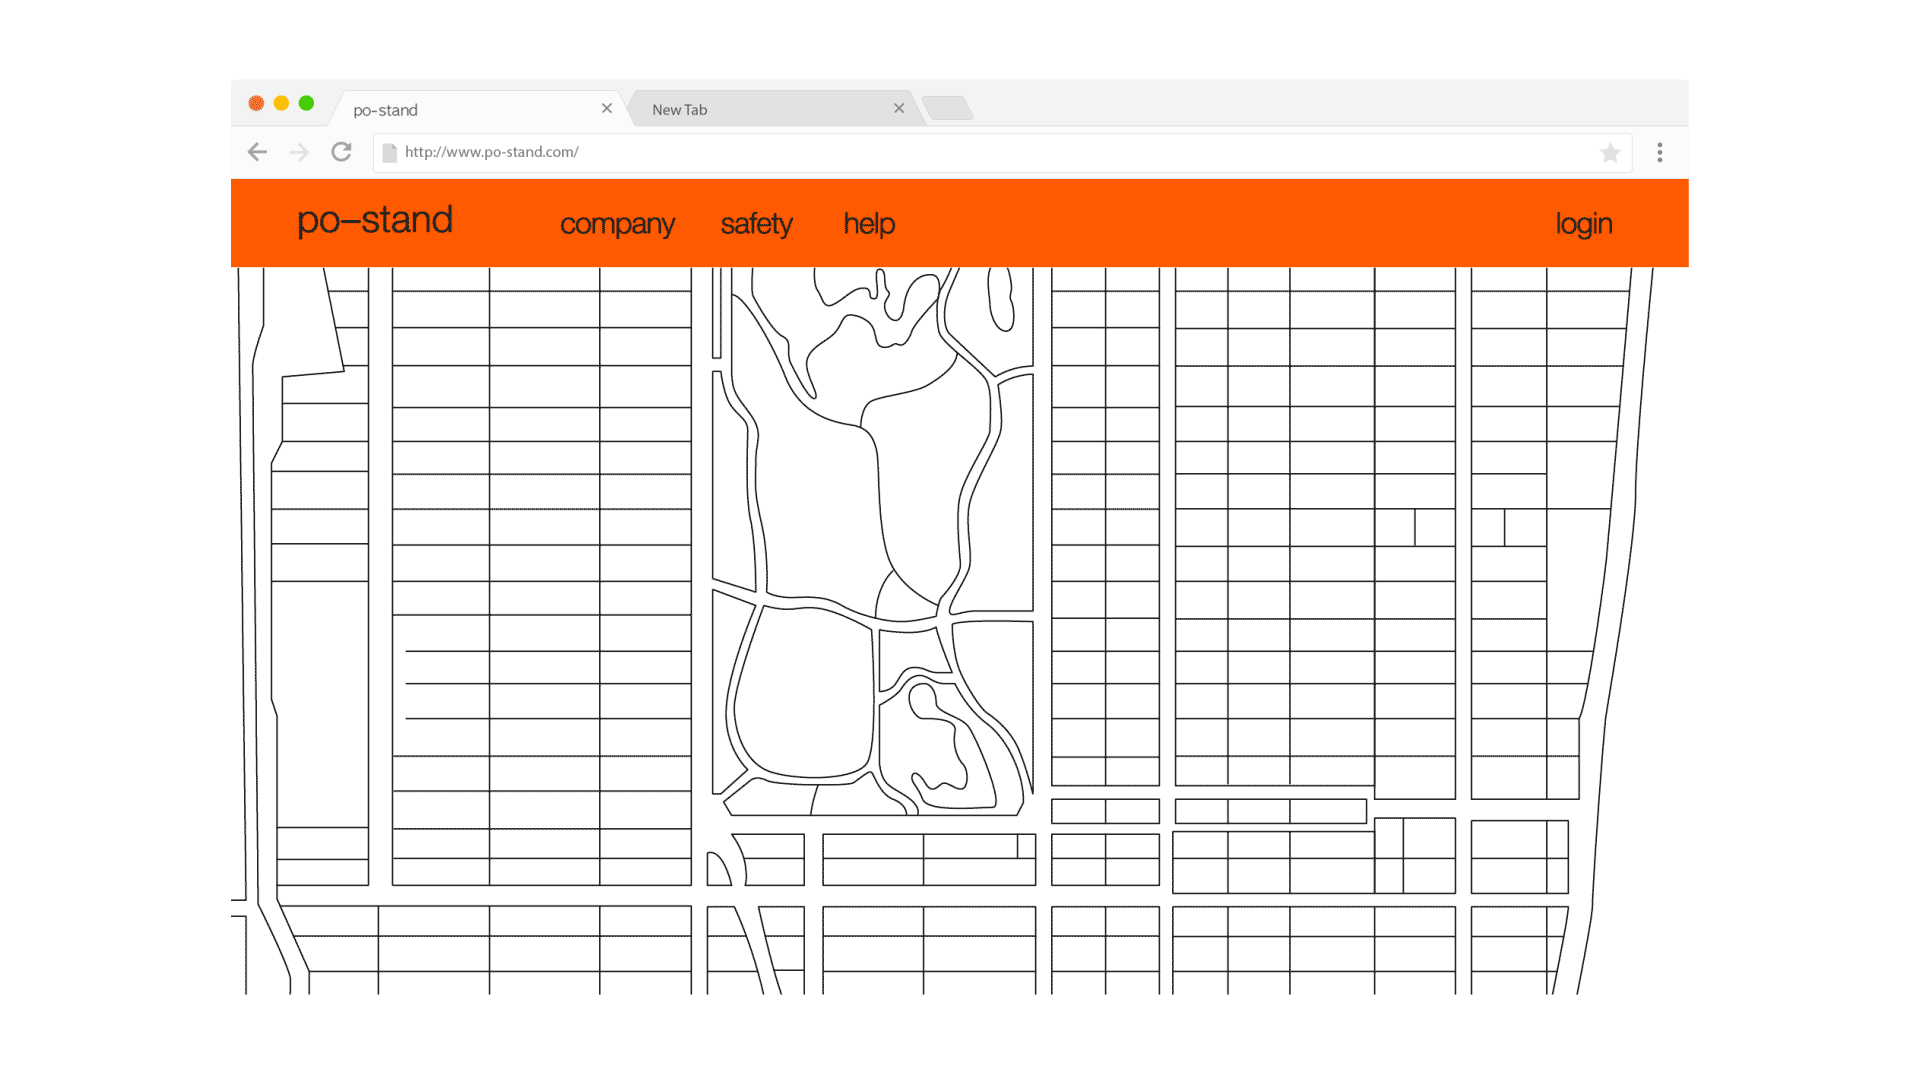Open the safety menu item

tap(756, 224)
